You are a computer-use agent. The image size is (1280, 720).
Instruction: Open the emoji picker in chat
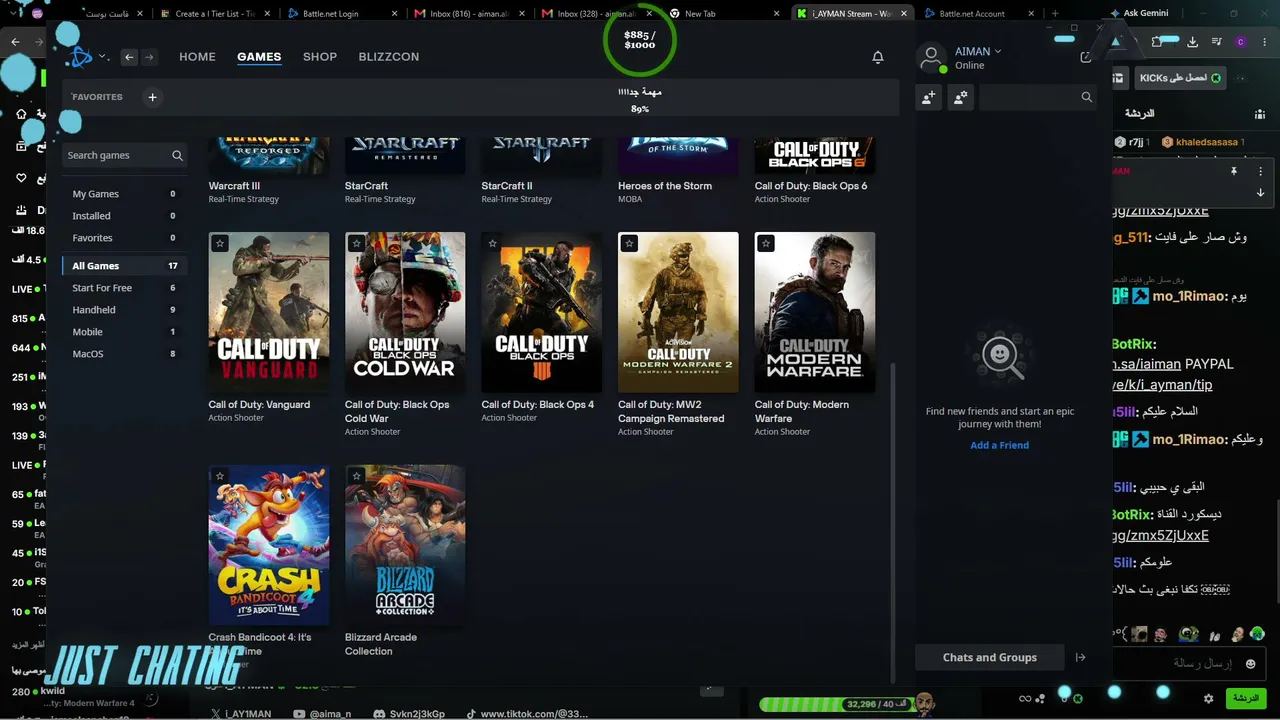[x=1250, y=663]
